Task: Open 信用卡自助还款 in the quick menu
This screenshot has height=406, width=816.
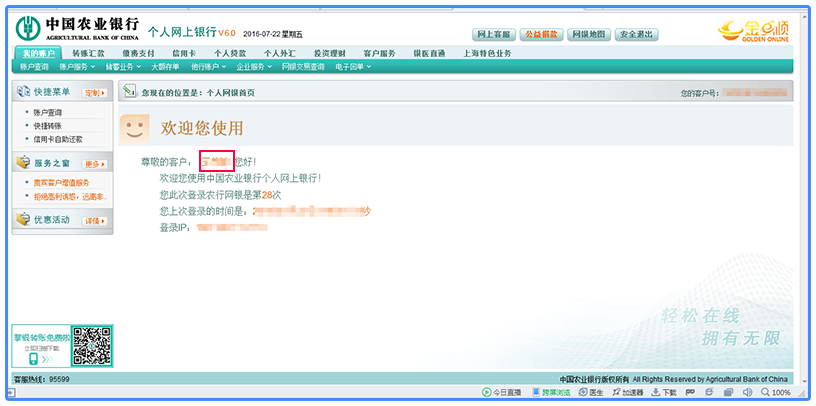Action: coord(58,139)
